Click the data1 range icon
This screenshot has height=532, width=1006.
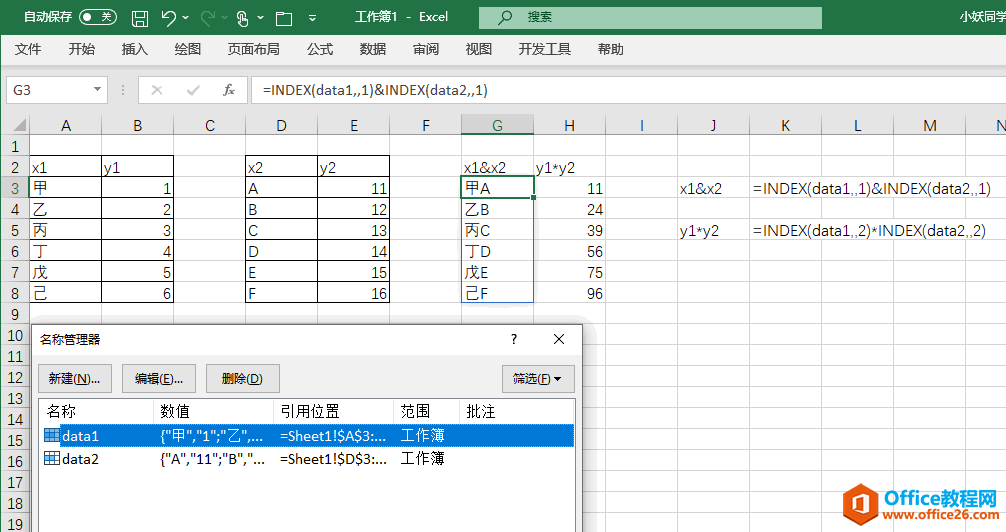pos(52,435)
